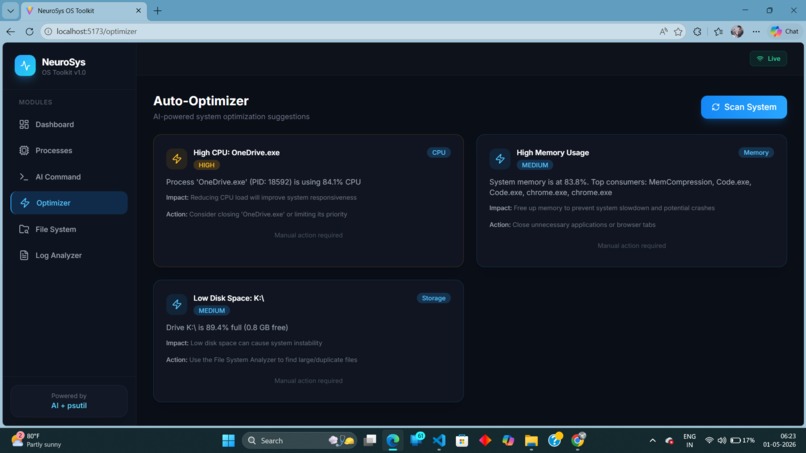Screen dimensions: 806x453
Task: Click the 'AI + psutil' footer text
Action: point(69,406)
